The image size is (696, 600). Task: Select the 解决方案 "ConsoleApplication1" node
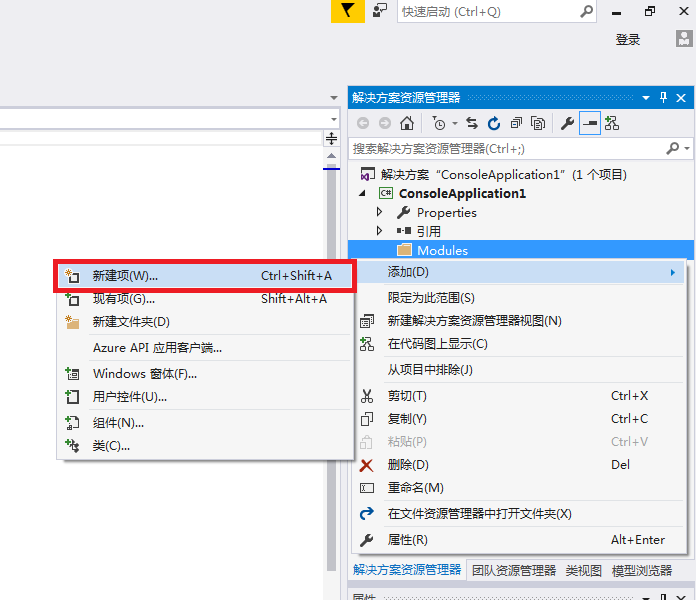coord(503,174)
